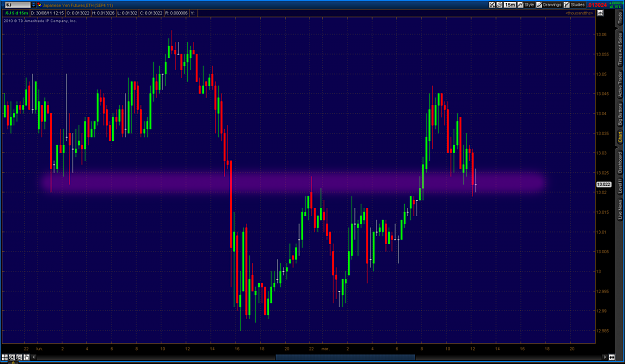
Task: Click the /6J 15m chart label
Action: (16, 13)
